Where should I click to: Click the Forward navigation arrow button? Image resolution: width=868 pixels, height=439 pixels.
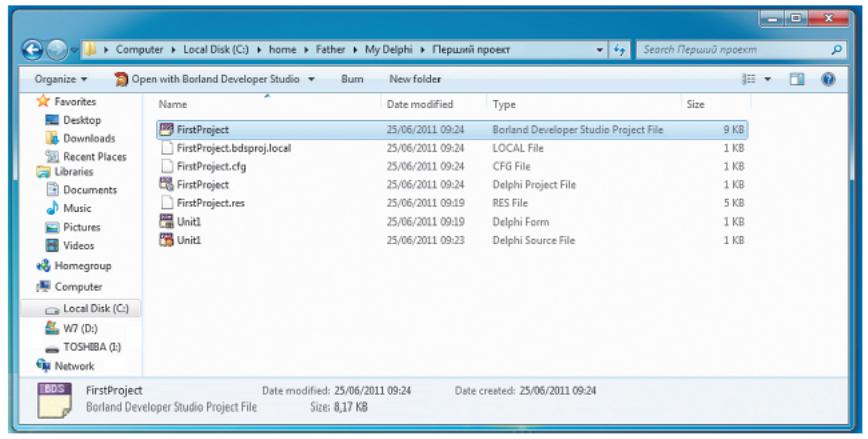coord(57,50)
